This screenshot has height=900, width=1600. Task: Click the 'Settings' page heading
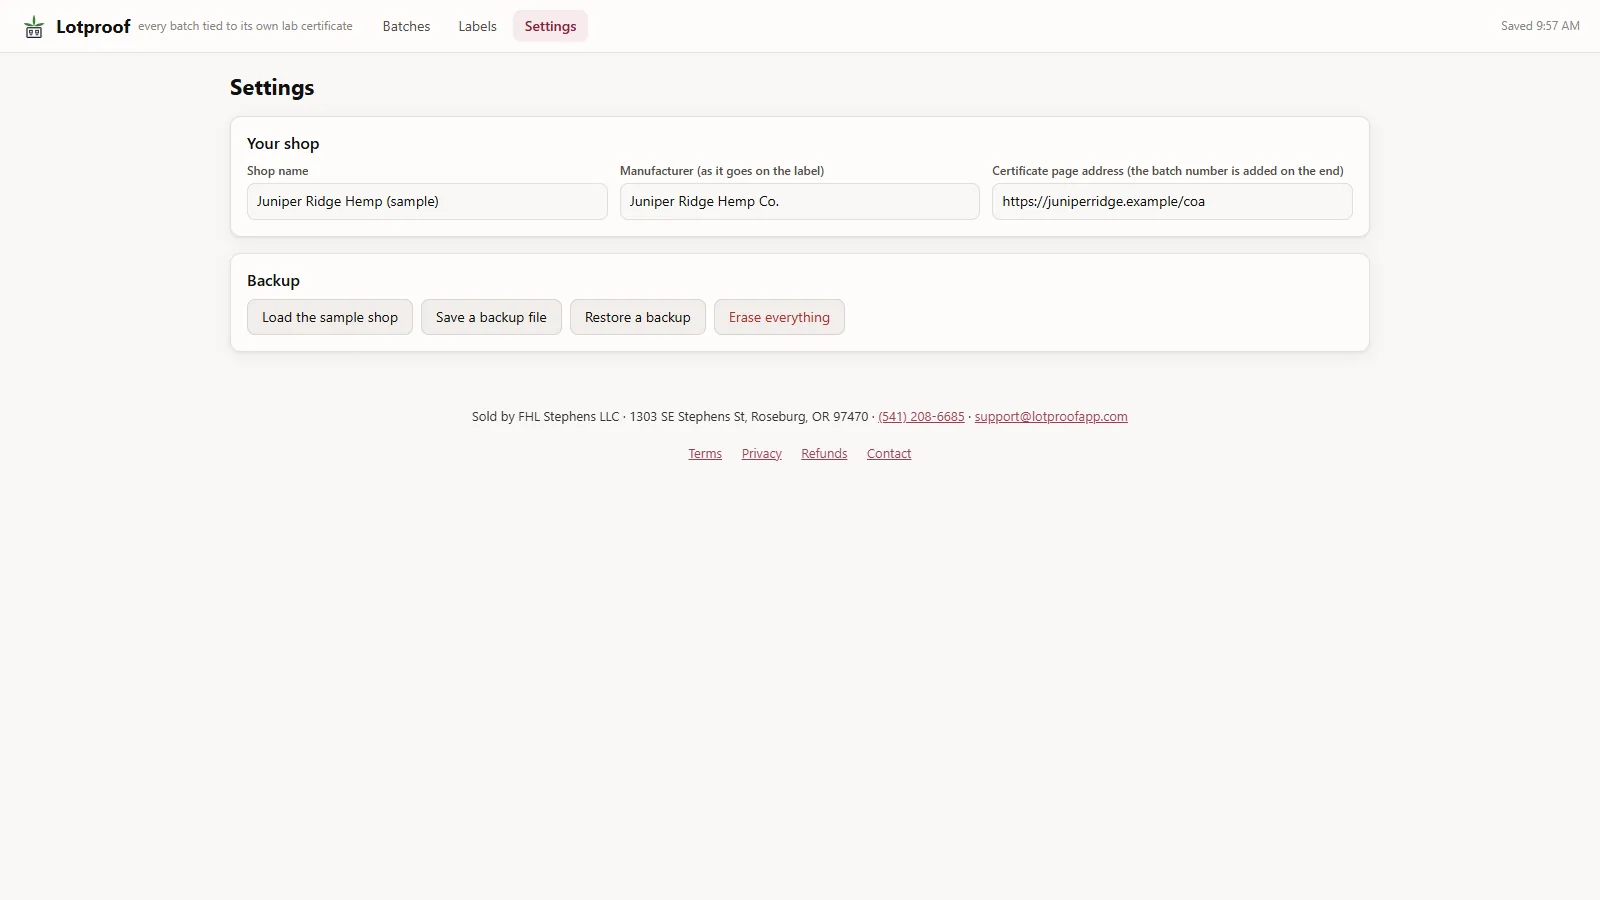pos(272,87)
